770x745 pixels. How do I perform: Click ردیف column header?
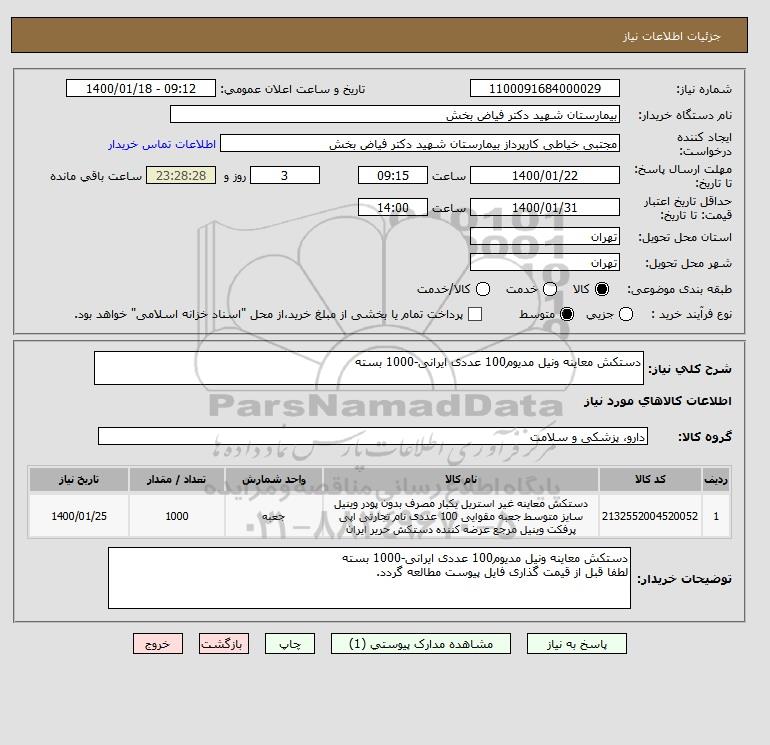pos(716,479)
